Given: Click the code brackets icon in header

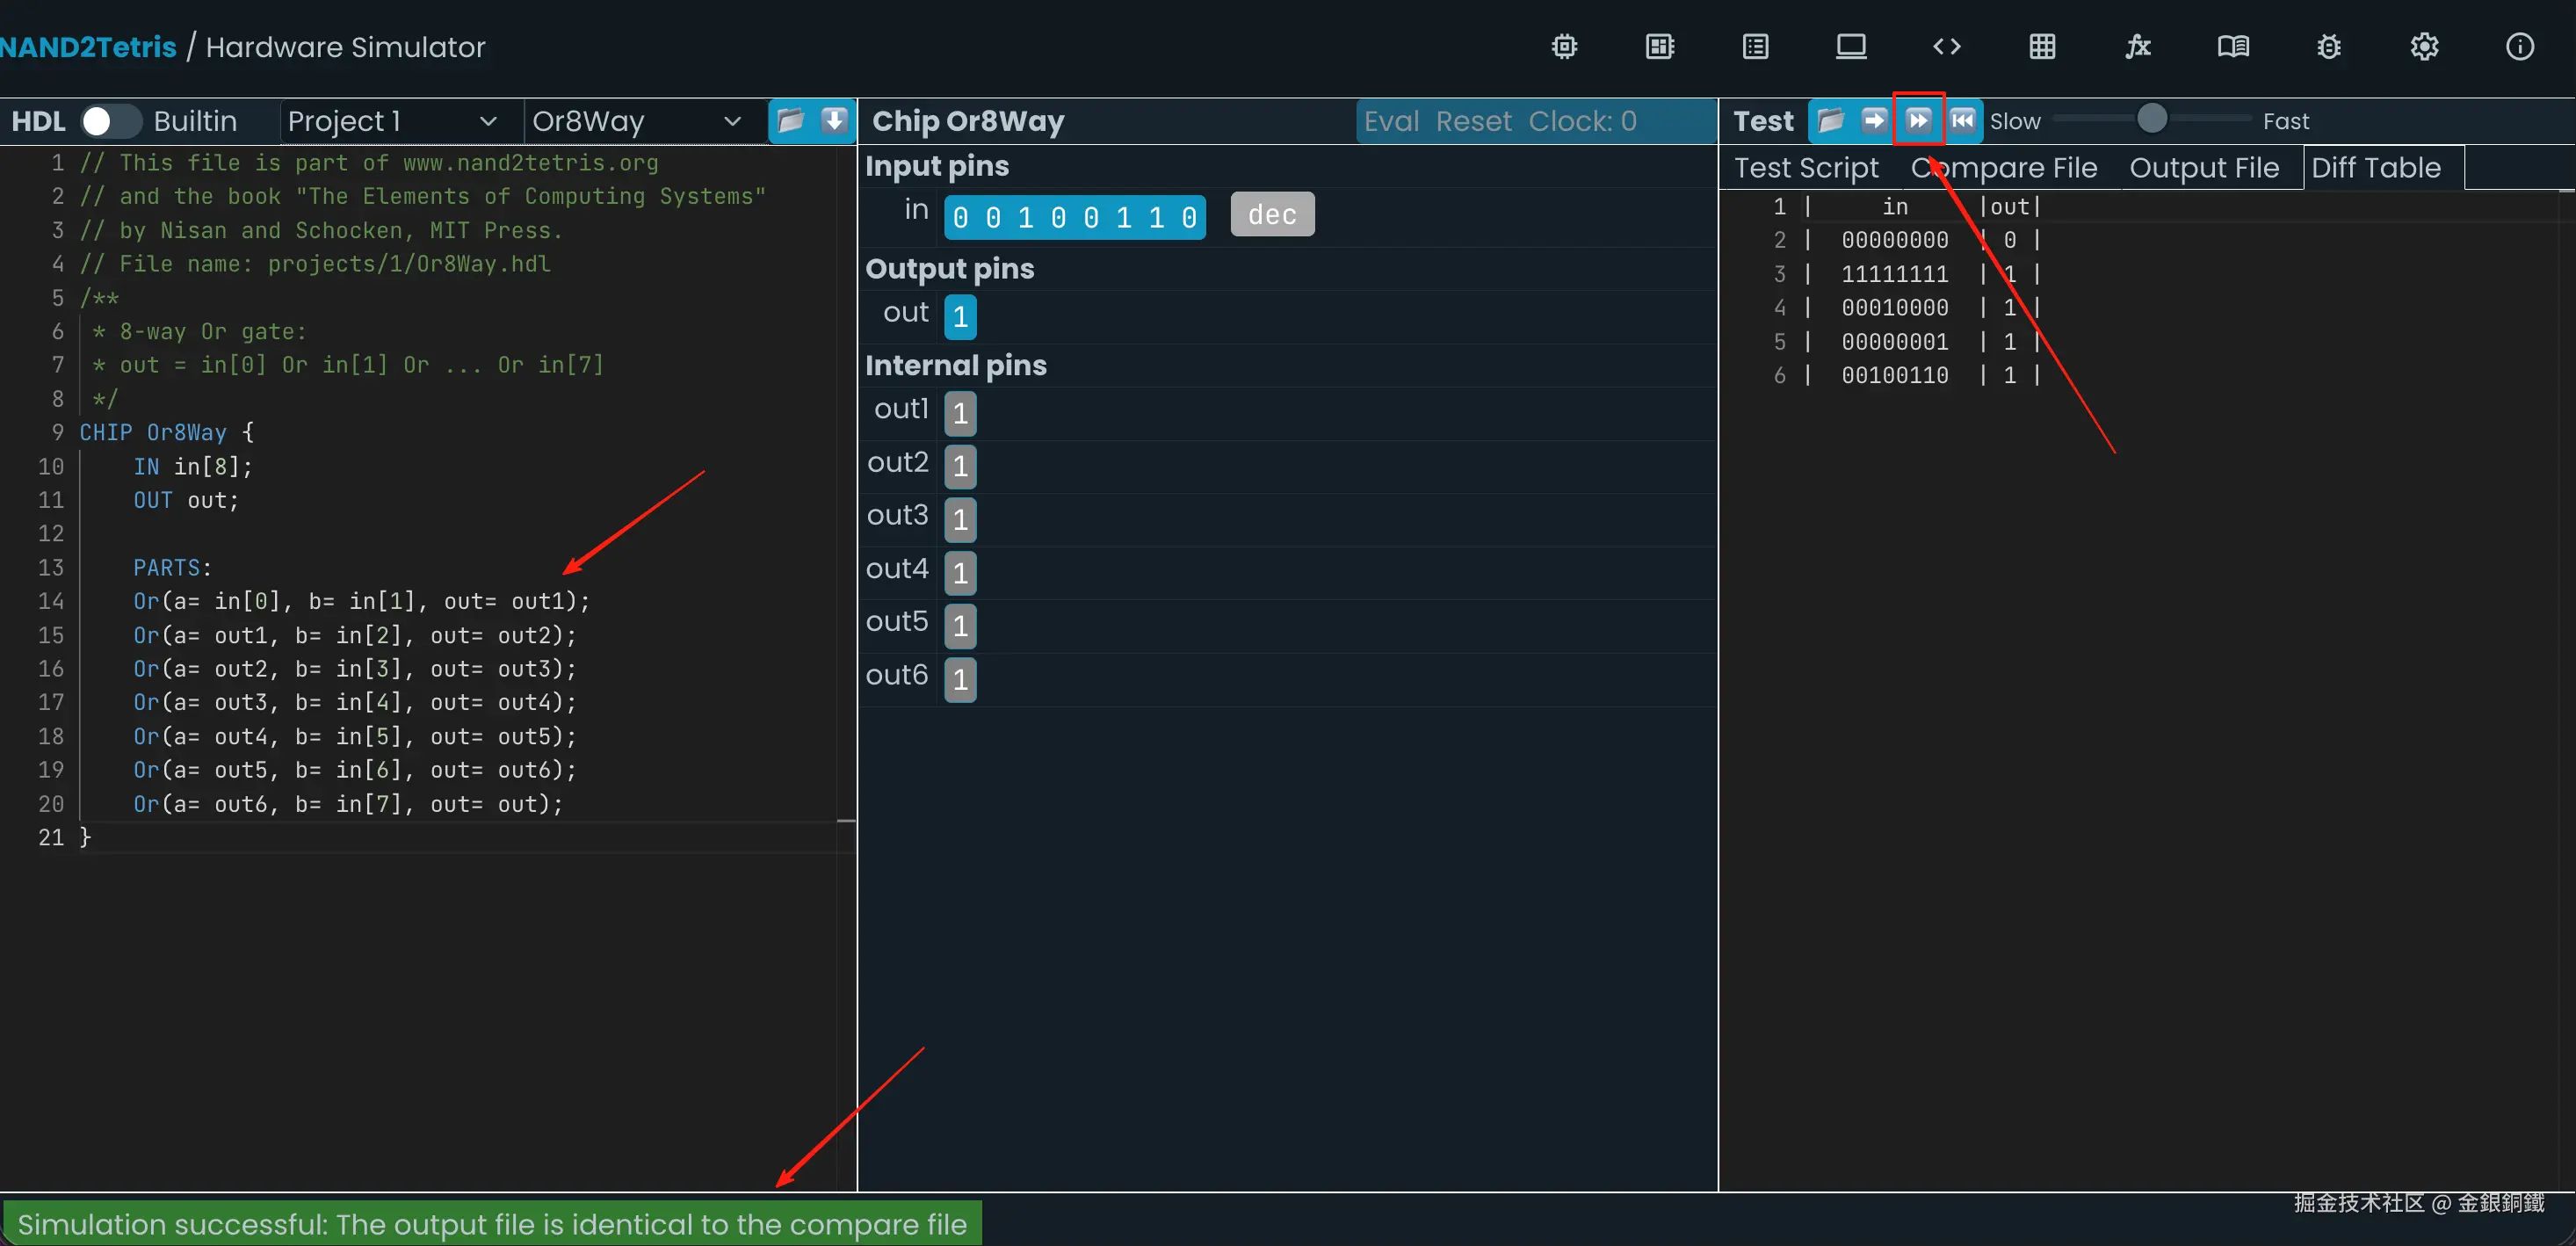Looking at the screenshot, I should pos(1946,47).
